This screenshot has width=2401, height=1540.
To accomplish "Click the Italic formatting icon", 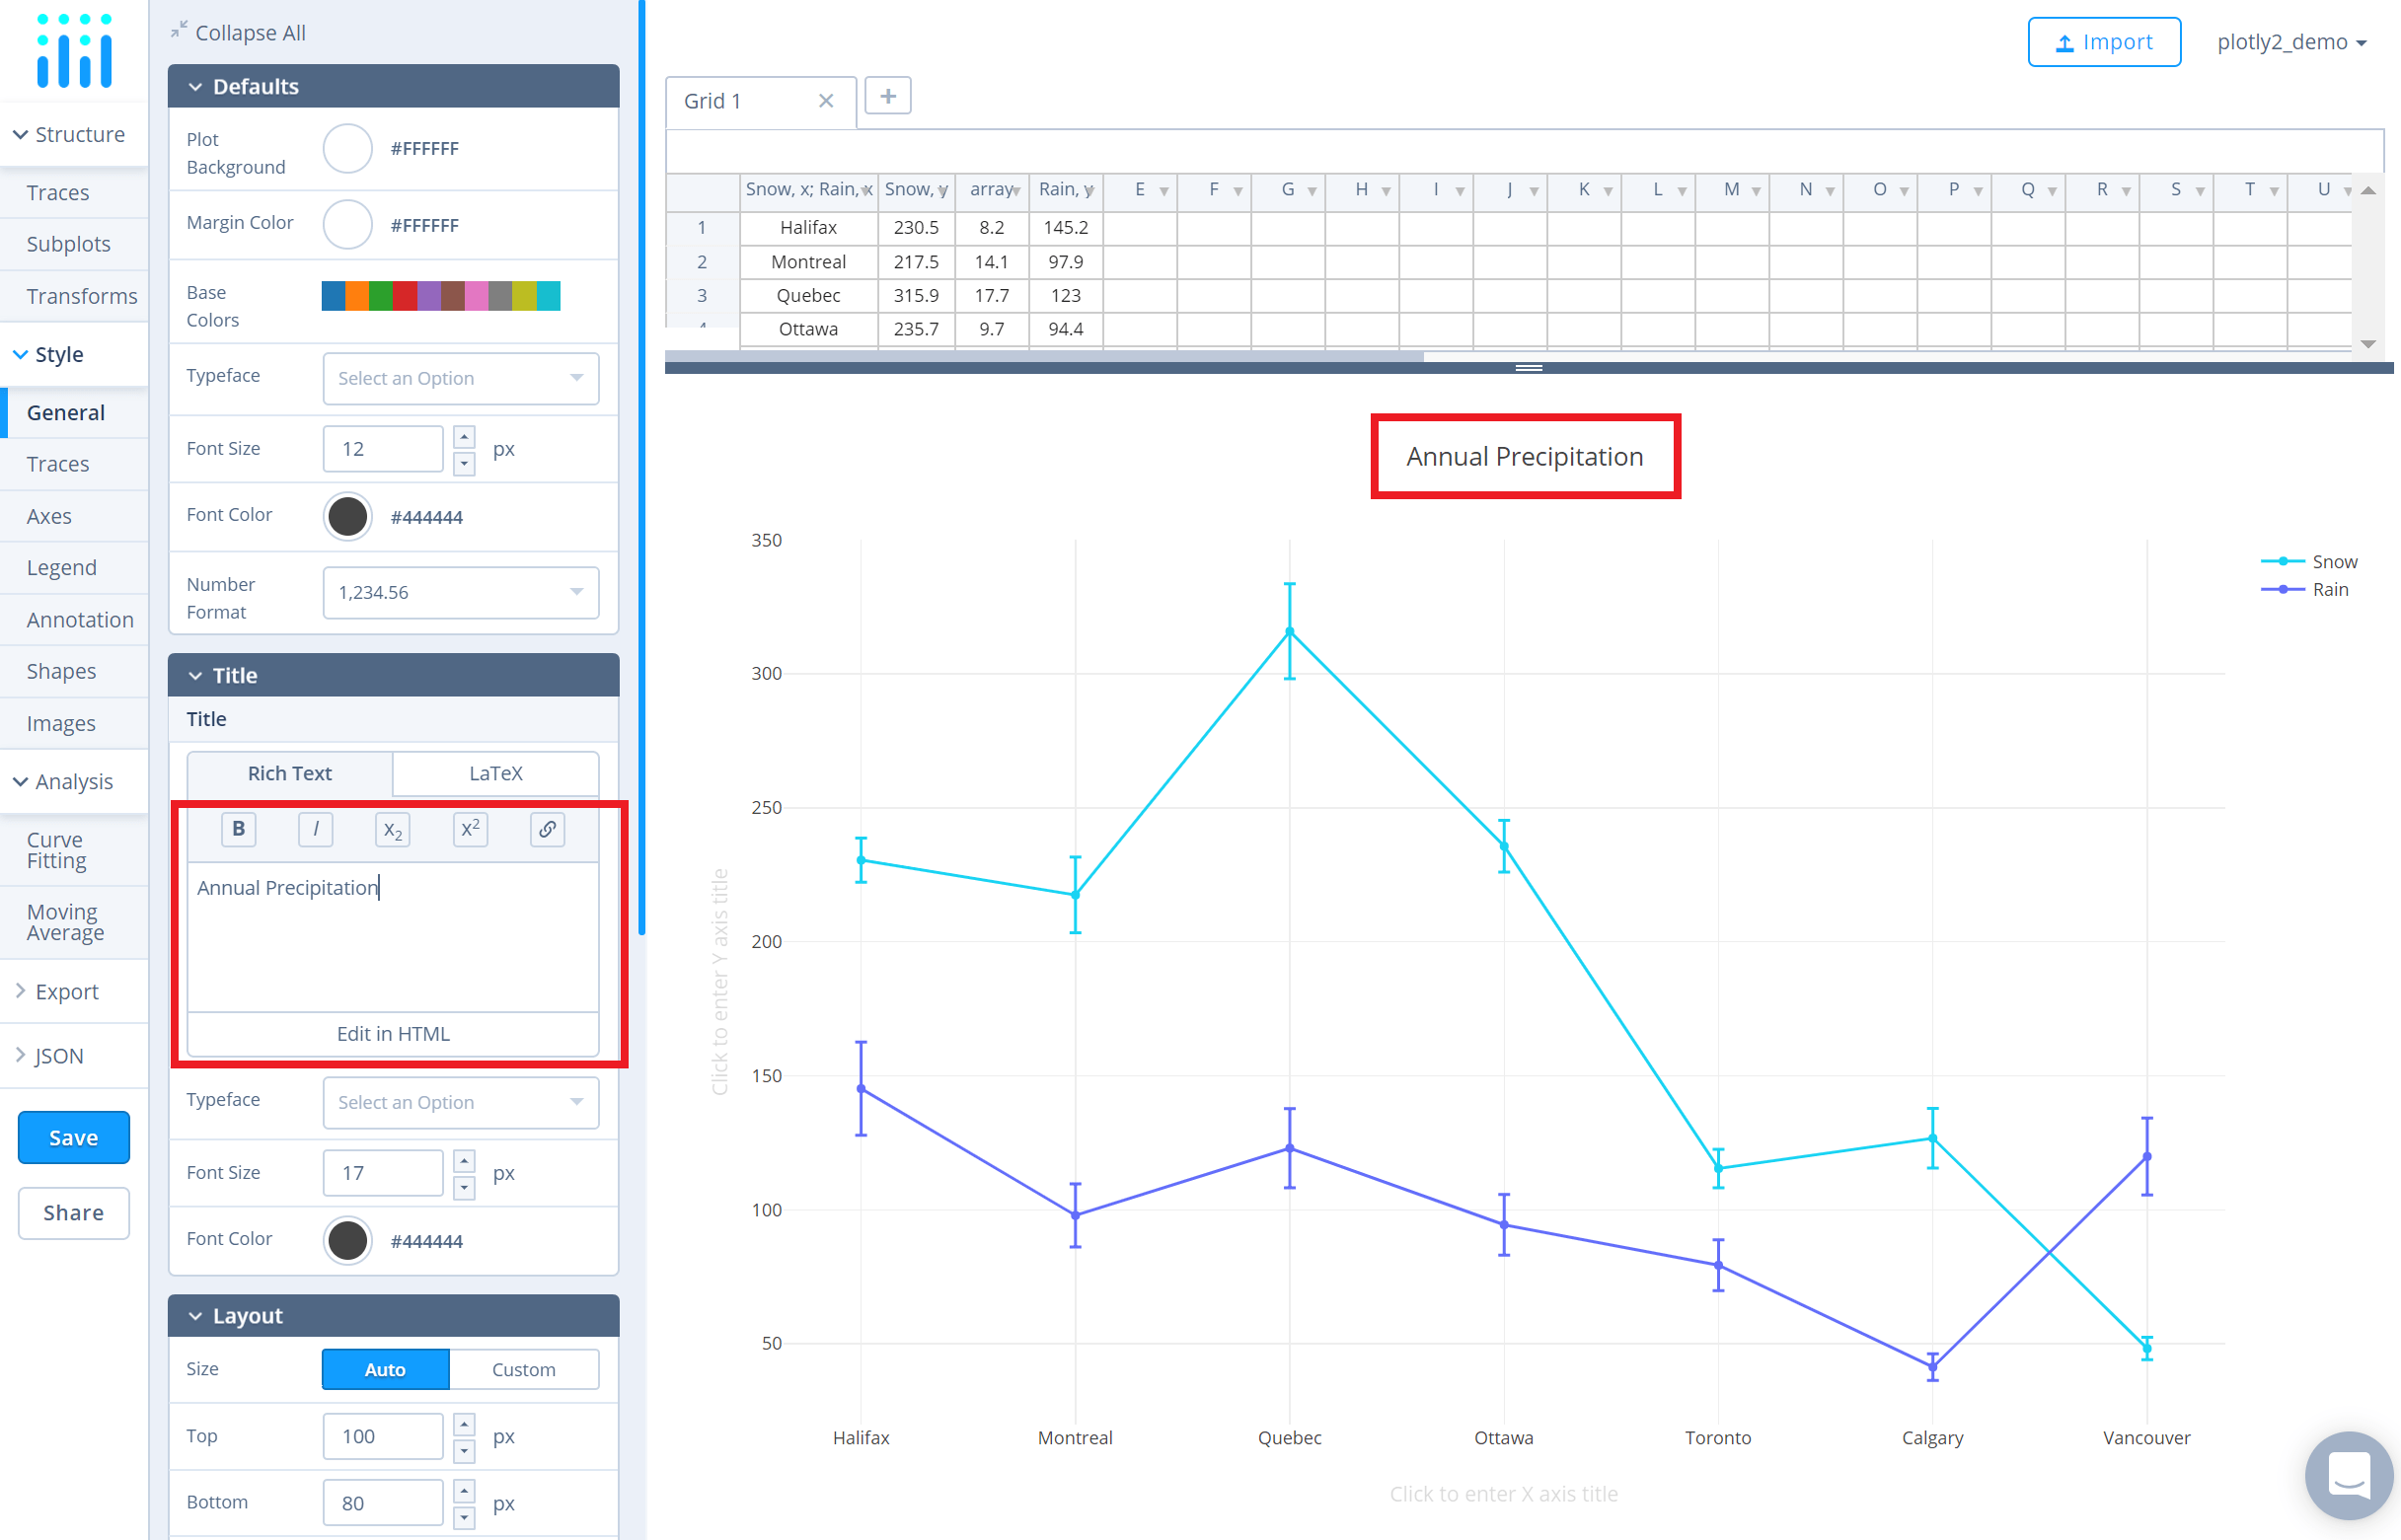I will 315,829.
